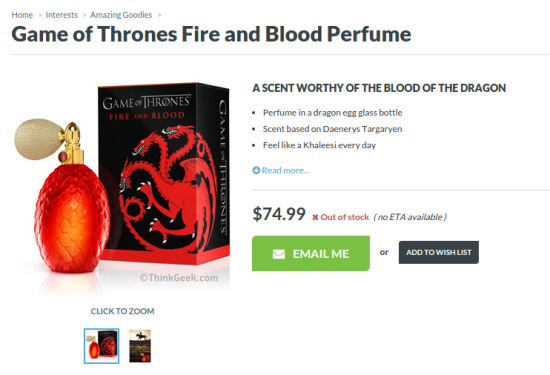The image size is (550, 375).
Task: Select the perfume bottle thumbnail
Action: [101, 346]
